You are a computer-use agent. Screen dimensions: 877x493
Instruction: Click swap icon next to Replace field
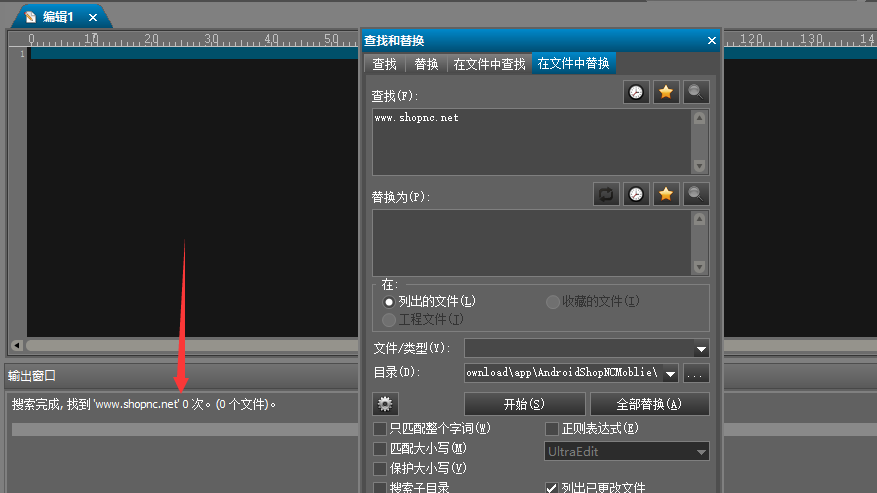(606, 194)
